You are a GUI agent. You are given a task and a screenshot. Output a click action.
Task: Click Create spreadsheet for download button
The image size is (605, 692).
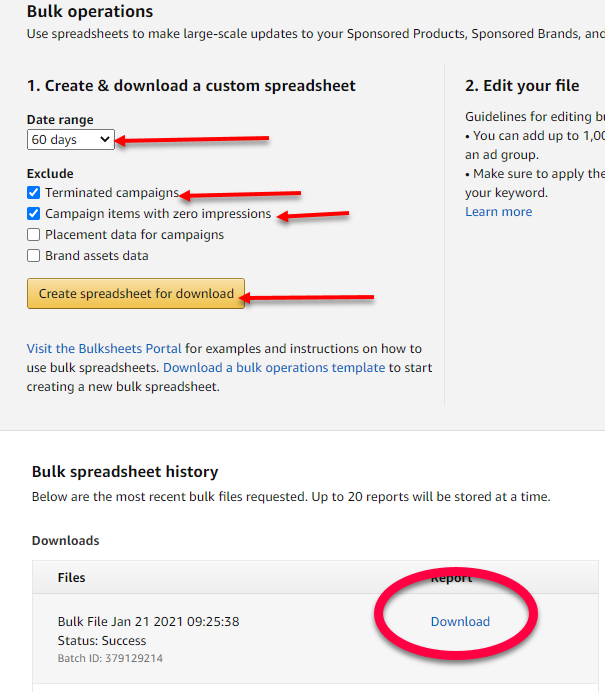136,293
